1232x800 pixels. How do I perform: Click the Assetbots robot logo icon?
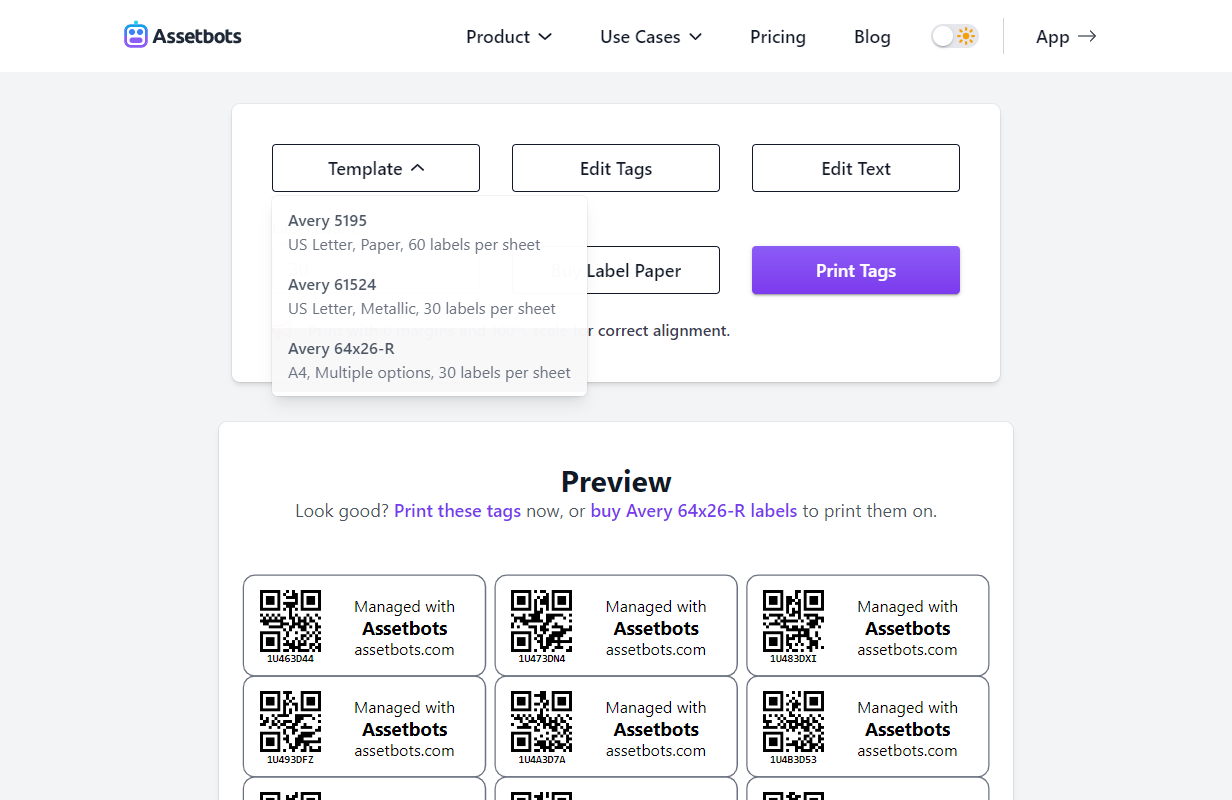[135, 36]
